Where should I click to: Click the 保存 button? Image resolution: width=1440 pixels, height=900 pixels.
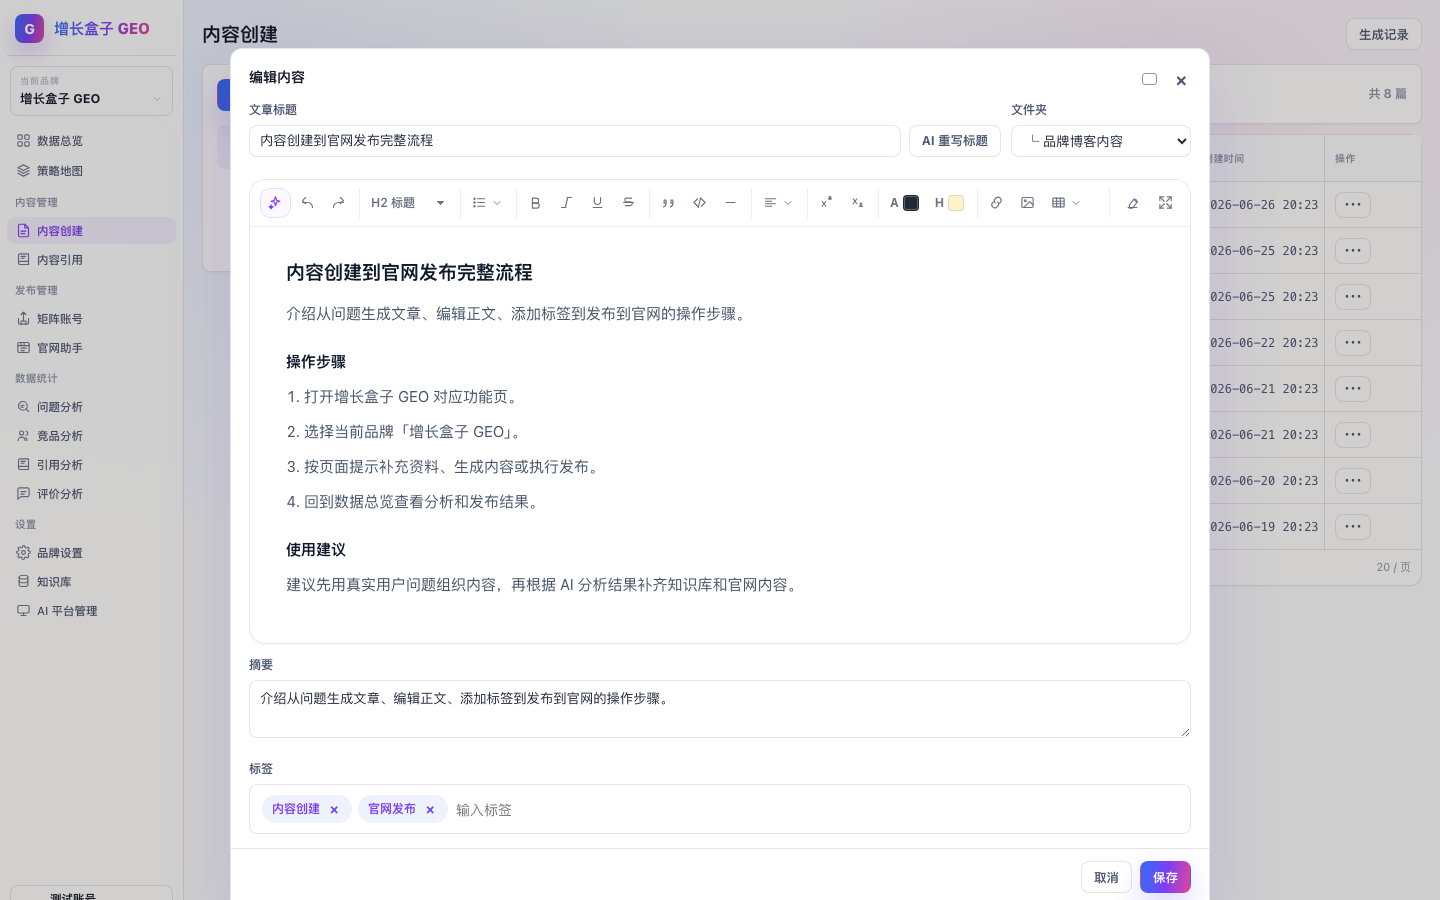pos(1165,877)
